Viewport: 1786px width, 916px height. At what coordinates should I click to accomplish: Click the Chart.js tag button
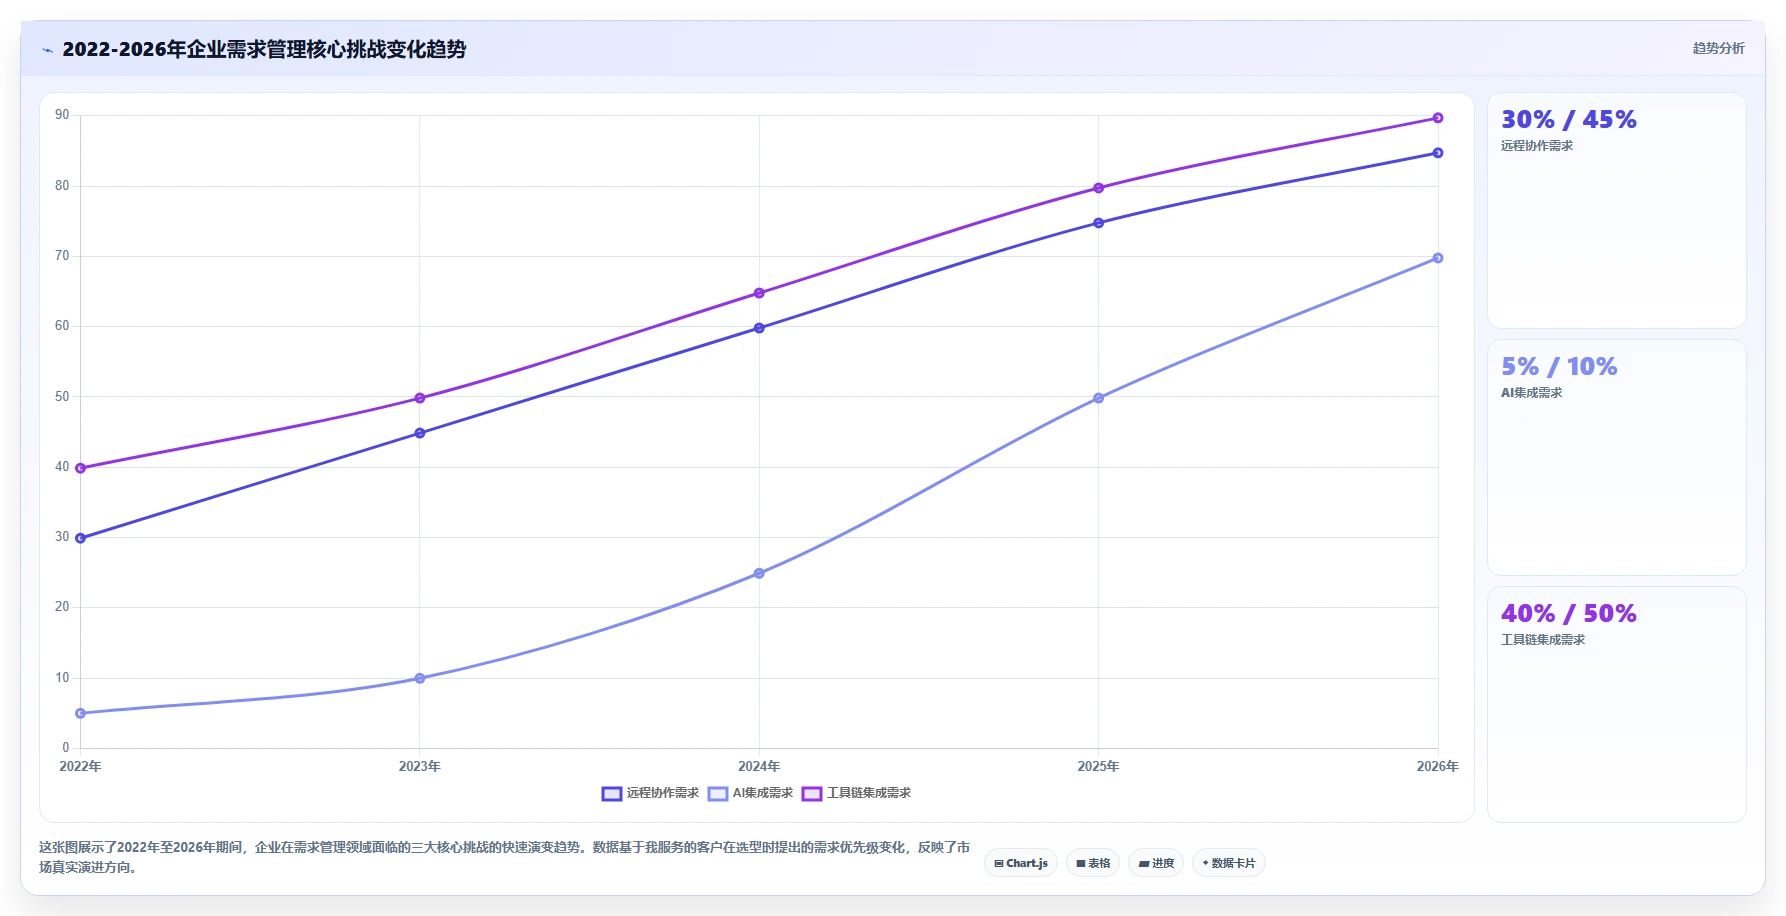pyautogui.click(x=1021, y=863)
